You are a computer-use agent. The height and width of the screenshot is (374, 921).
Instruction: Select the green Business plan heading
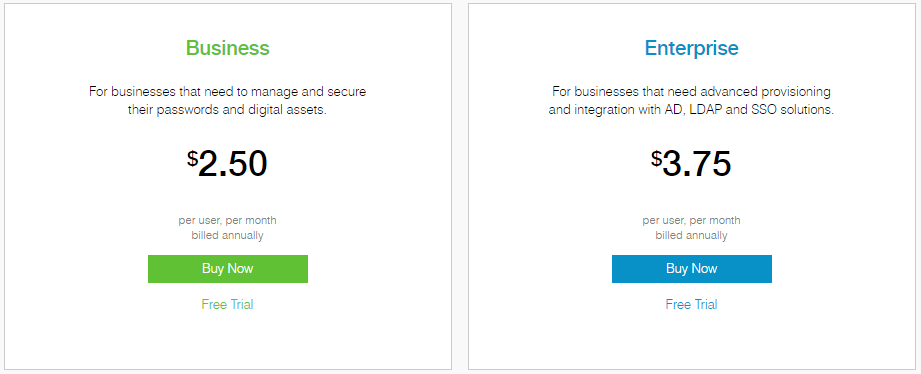228,48
